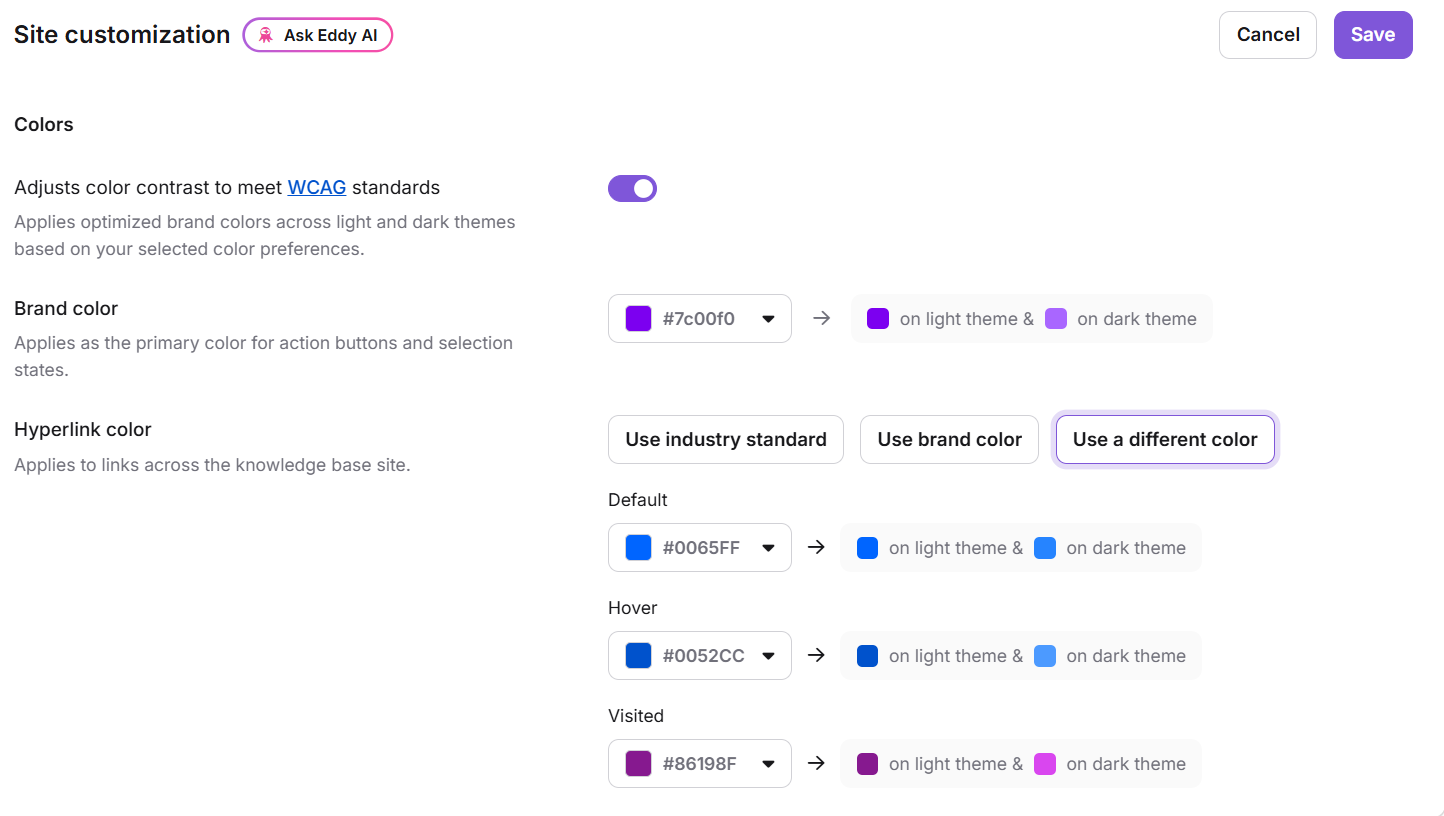Click the Visited link swatch beside #86198F
The image size is (1444, 816).
638,764
